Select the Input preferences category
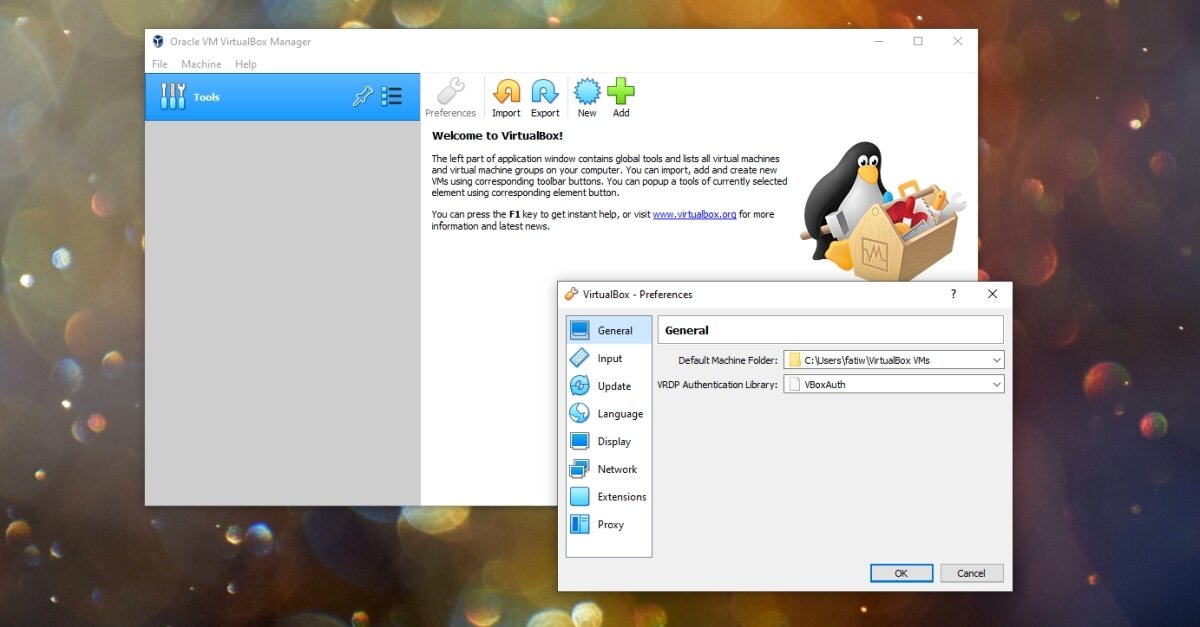The image size is (1200, 627). coord(609,358)
